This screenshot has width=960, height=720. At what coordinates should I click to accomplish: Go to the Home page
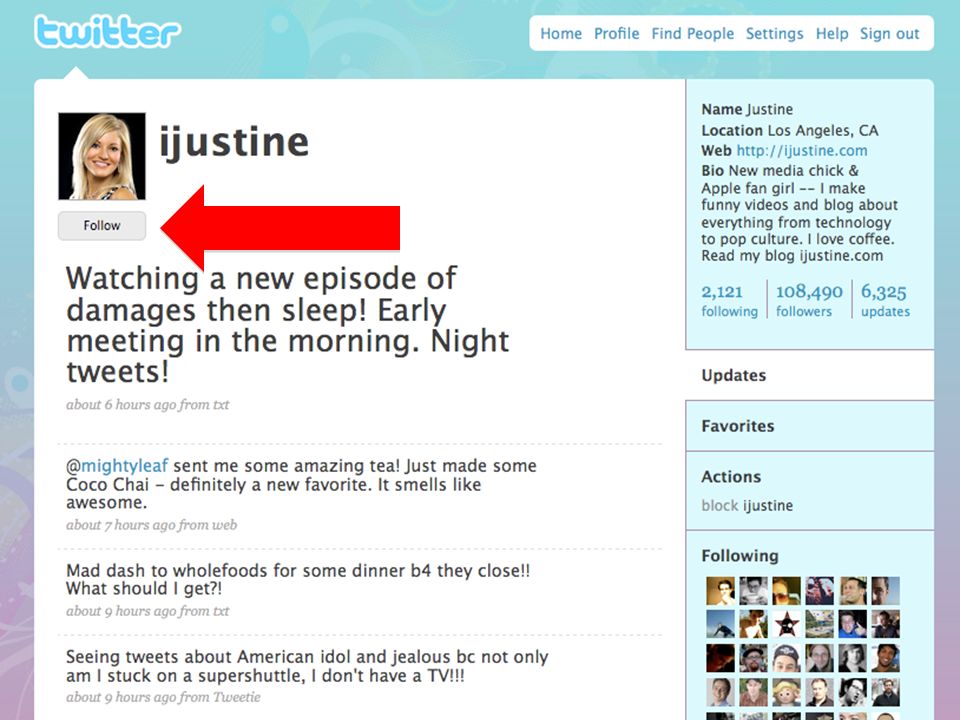point(561,34)
